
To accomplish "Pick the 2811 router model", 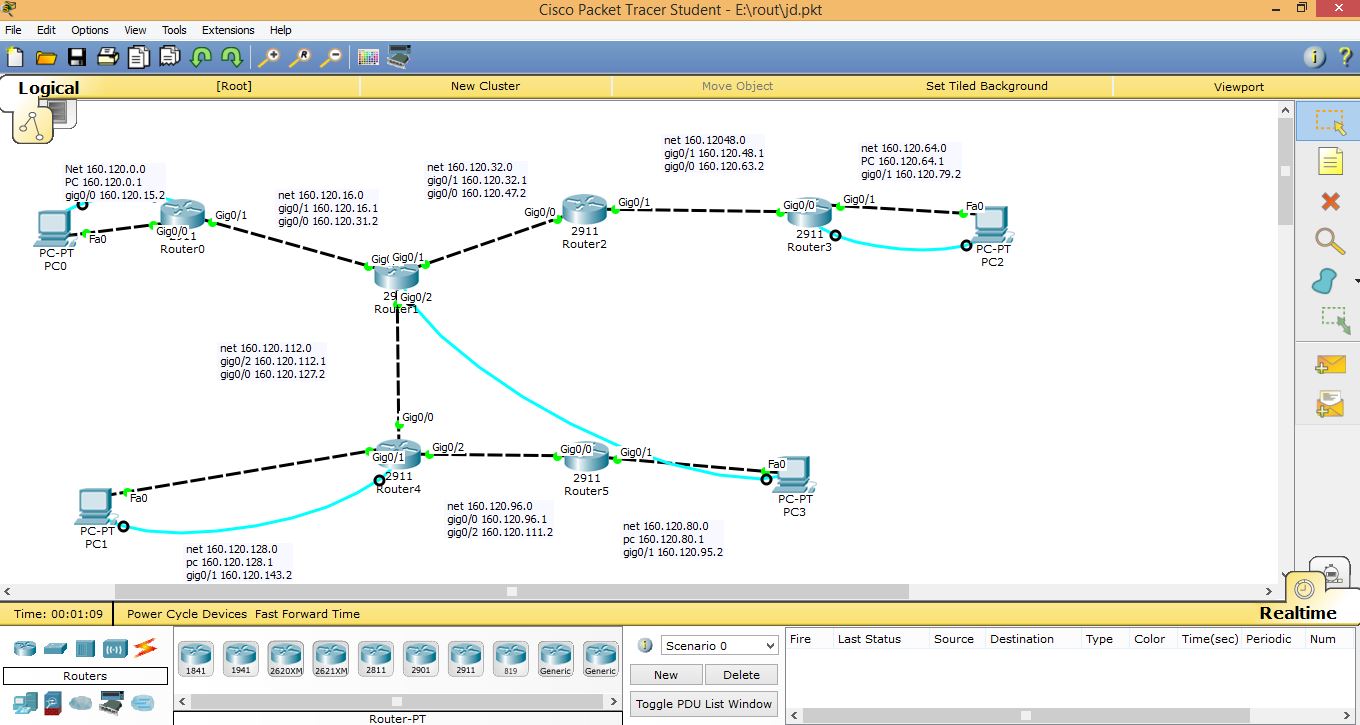I will click(376, 659).
